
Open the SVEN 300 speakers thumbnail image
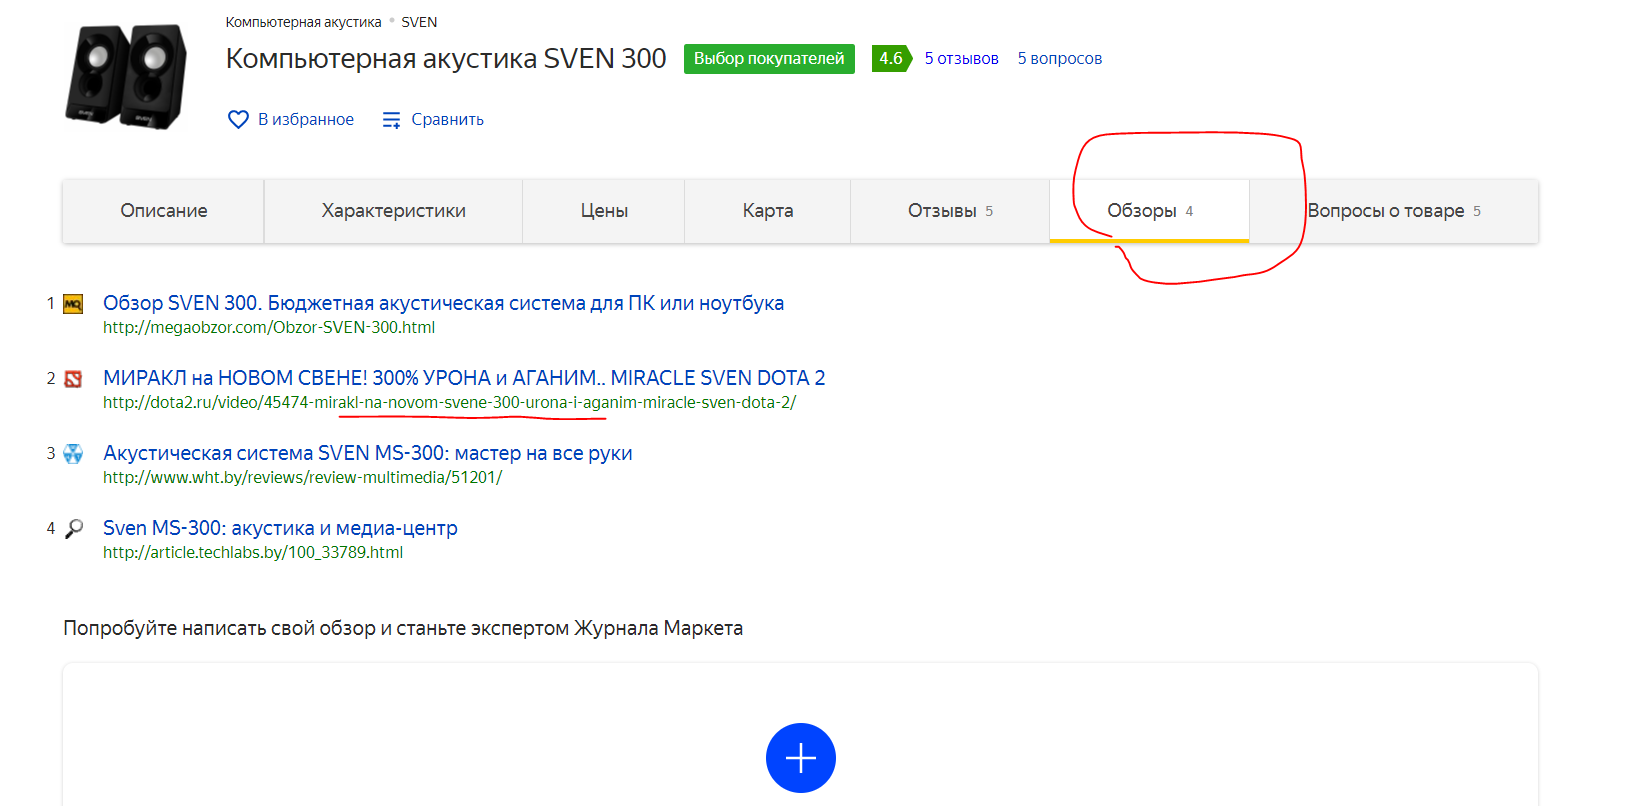[x=126, y=76]
